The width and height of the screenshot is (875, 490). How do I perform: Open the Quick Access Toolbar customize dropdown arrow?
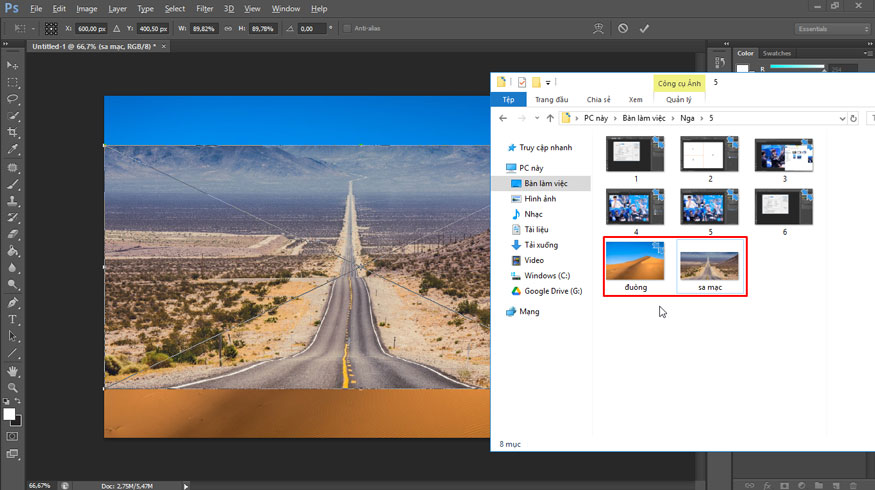(x=548, y=82)
